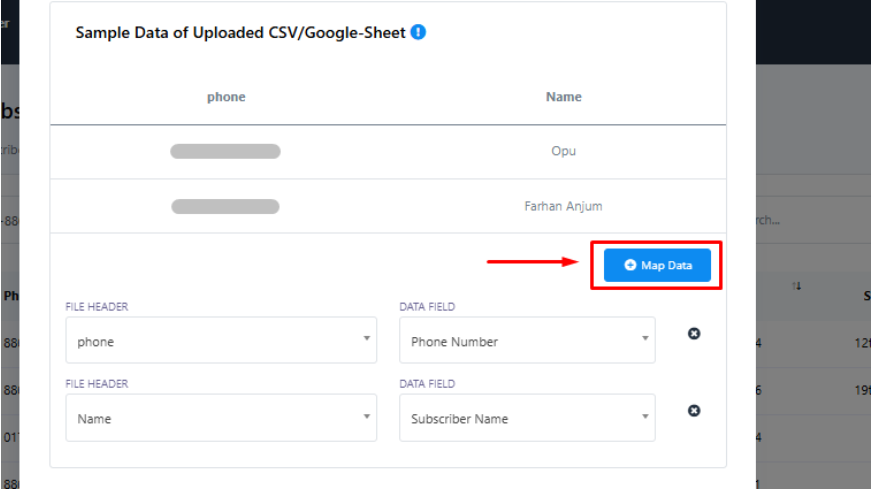Expand the Subscriber Name data field dropdown
This screenshot has height=489, width=871.
[x=527, y=418]
